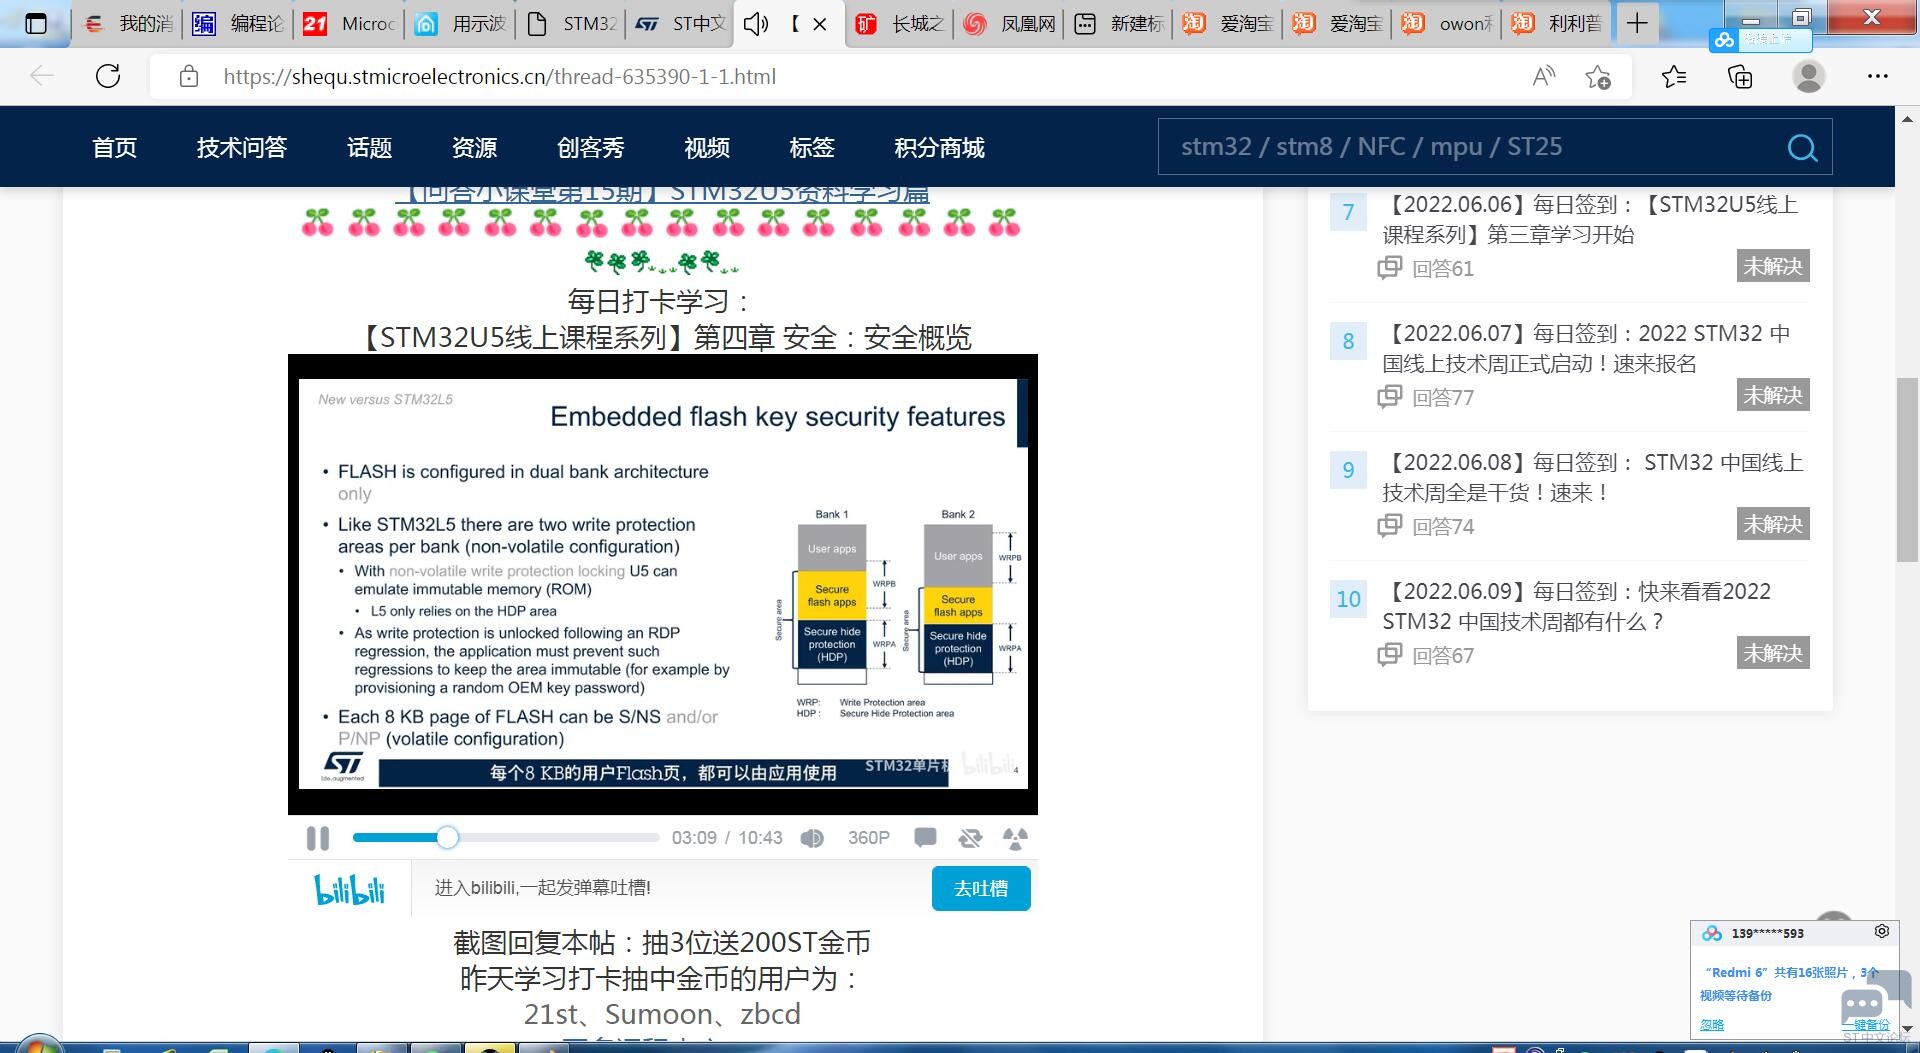Click the video progress slider handle

448,837
